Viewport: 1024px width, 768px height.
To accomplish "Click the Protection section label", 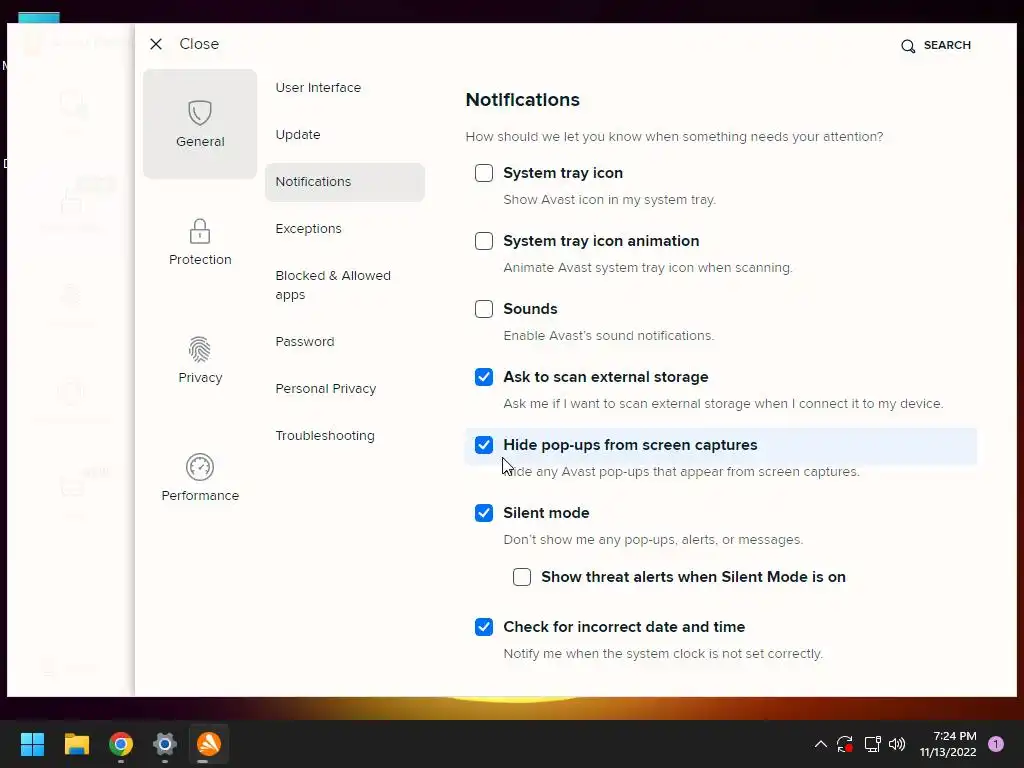I will click(200, 259).
